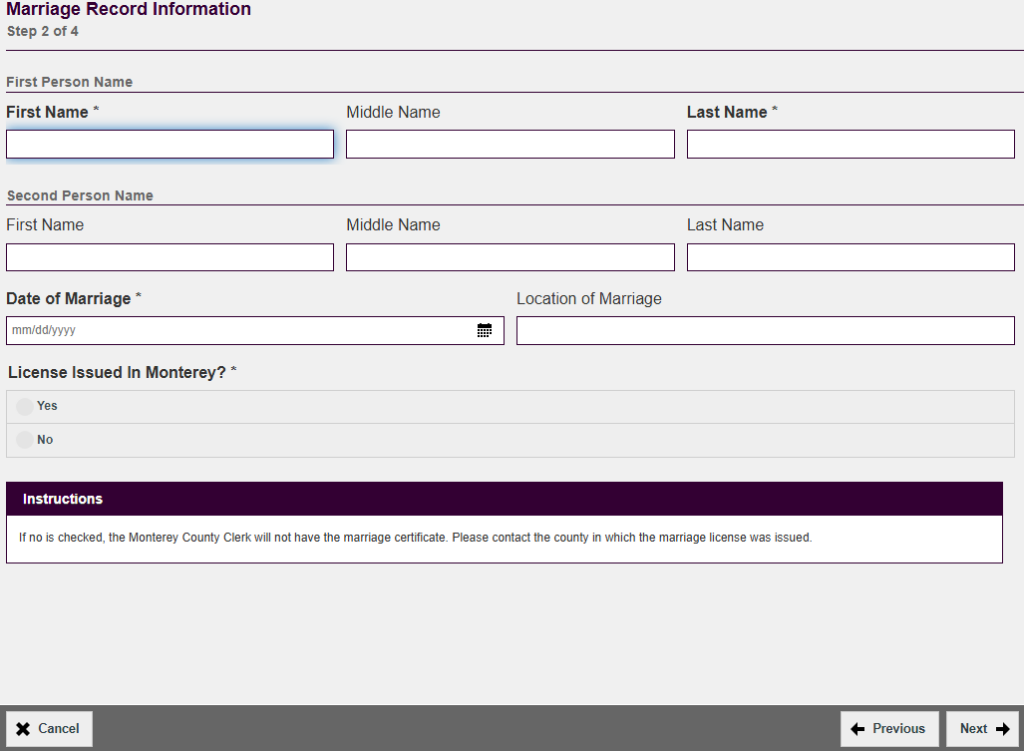Click the first person's Middle Name field
The width and height of the screenshot is (1024, 751).
tap(510, 144)
